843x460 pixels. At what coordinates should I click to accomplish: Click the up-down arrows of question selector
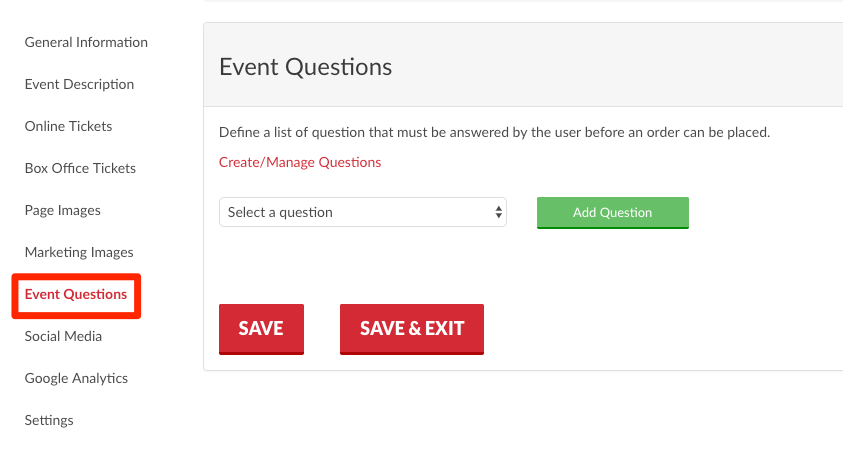pos(498,212)
